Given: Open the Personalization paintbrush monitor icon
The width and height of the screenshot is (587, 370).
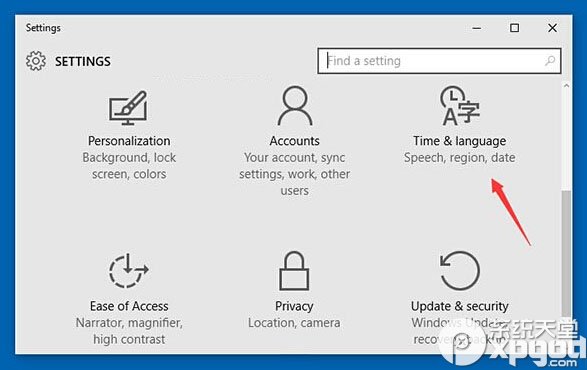Looking at the screenshot, I should [x=128, y=108].
